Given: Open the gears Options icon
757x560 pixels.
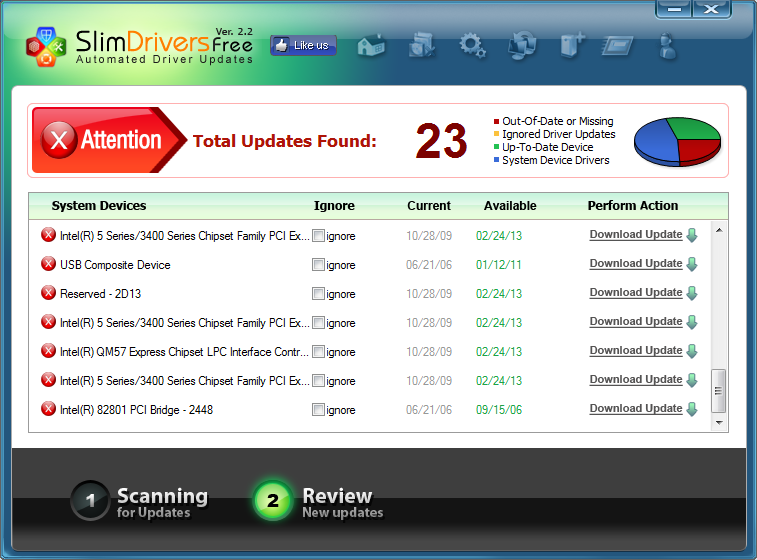Looking at the screenshot, I should [x=471, y=45].
